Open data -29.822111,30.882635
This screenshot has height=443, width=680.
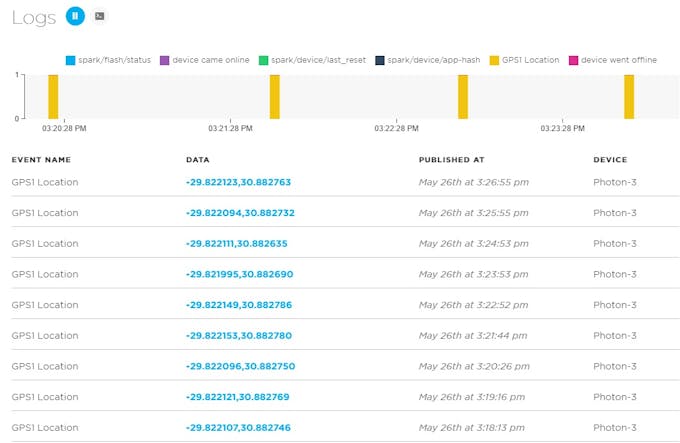pyautogui.click(x=237, y=244)
